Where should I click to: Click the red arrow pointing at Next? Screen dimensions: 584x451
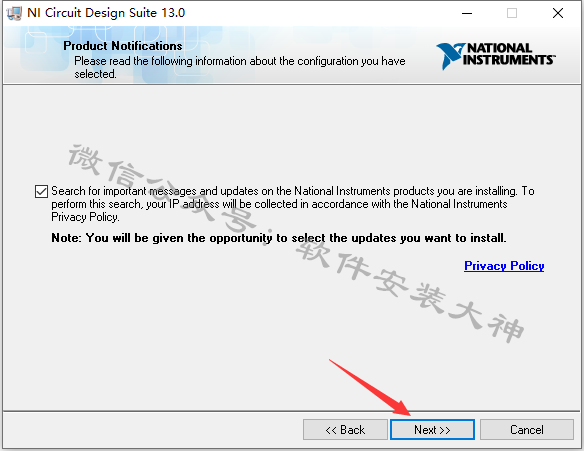point(370,387)
